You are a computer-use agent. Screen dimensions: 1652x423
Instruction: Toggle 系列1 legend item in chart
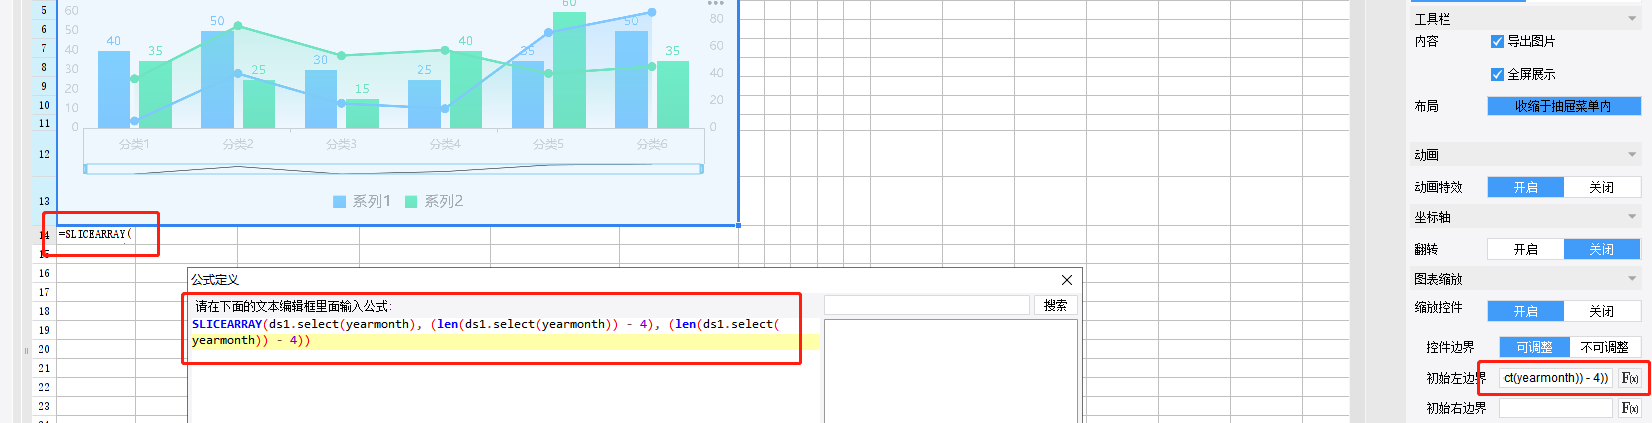click(362, 201)
